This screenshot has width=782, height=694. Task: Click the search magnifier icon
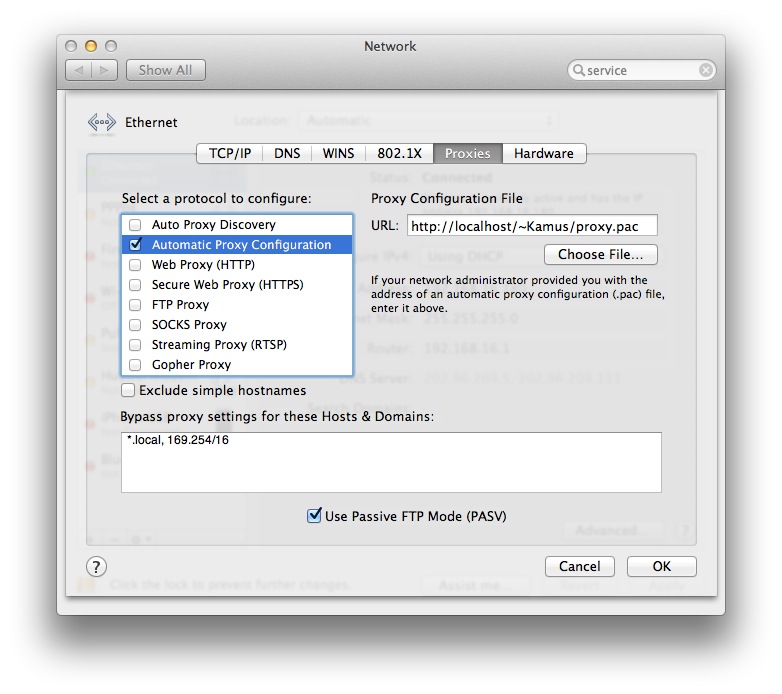tap(579, 70)
